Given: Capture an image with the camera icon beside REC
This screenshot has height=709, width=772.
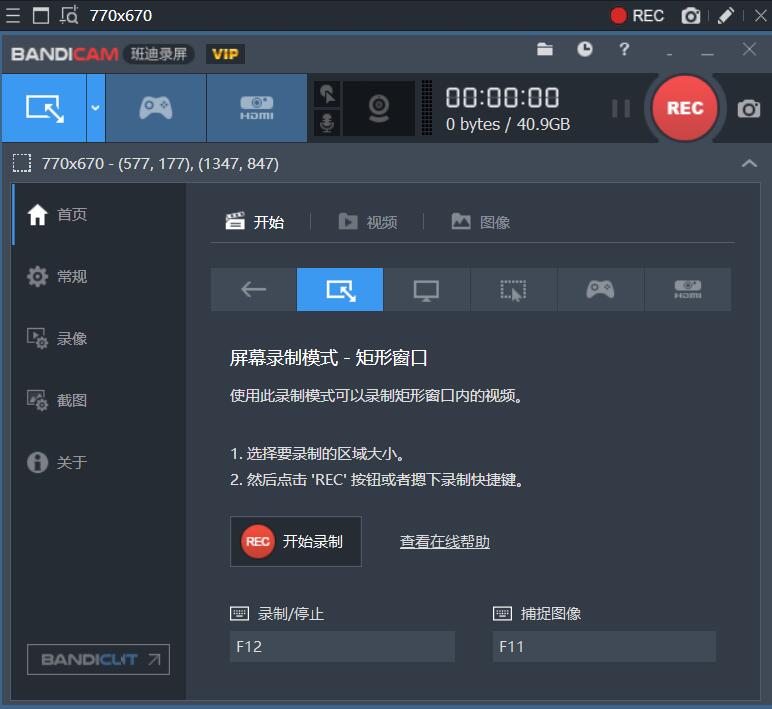Looking at the screenshot, I should pos(748,109).
